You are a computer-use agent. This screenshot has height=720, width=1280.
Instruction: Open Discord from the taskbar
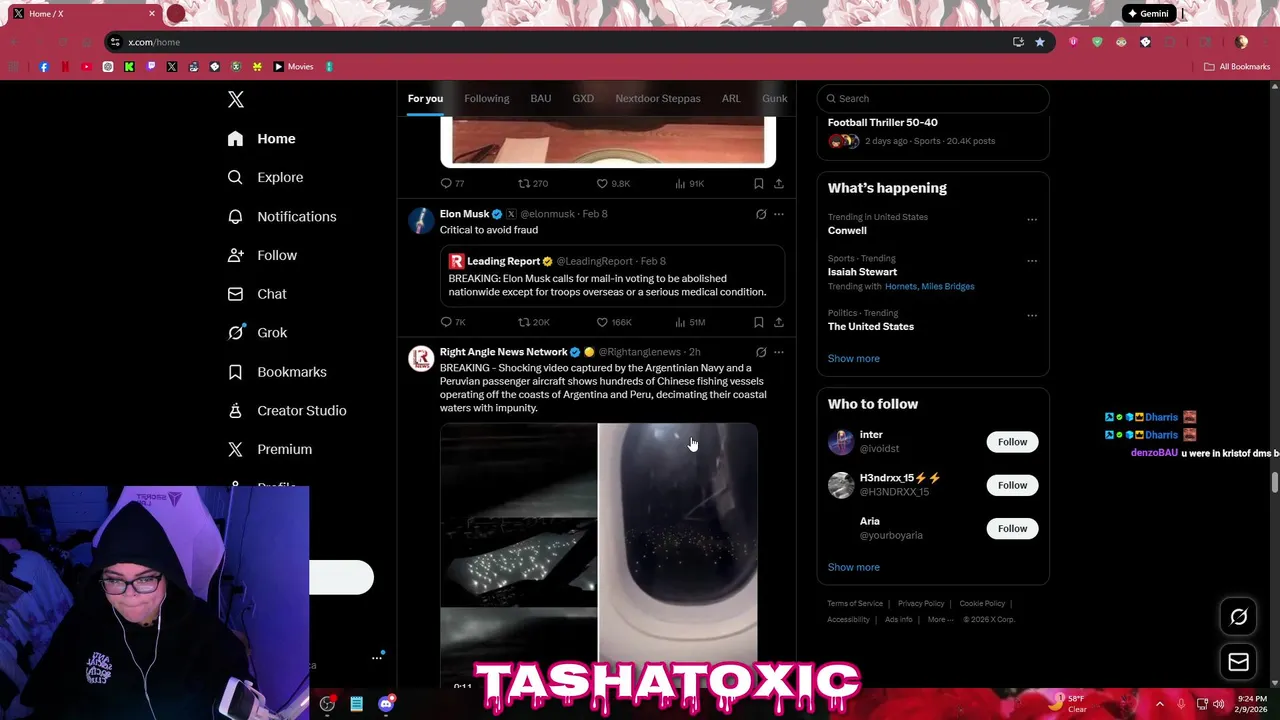[386, 704]
